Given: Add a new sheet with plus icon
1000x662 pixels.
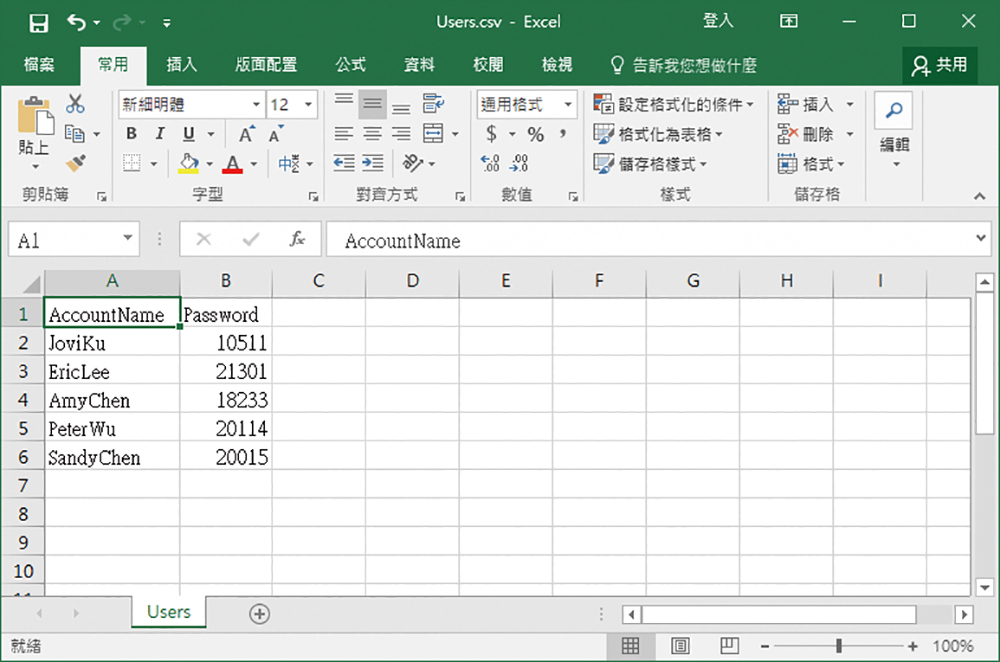Looking at the screenshot, I should [259, 614].
